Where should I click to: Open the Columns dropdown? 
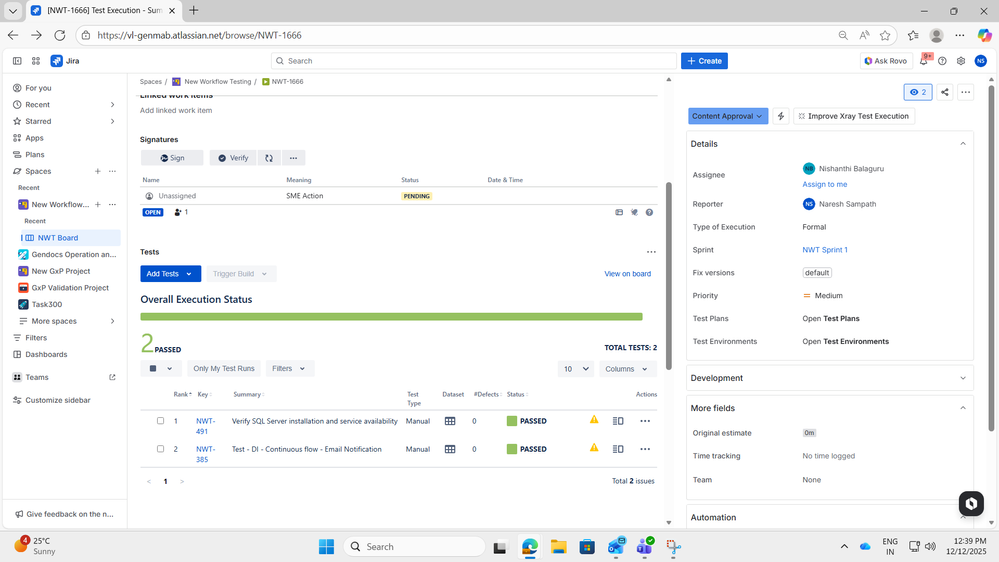click(x=627, y=369)
